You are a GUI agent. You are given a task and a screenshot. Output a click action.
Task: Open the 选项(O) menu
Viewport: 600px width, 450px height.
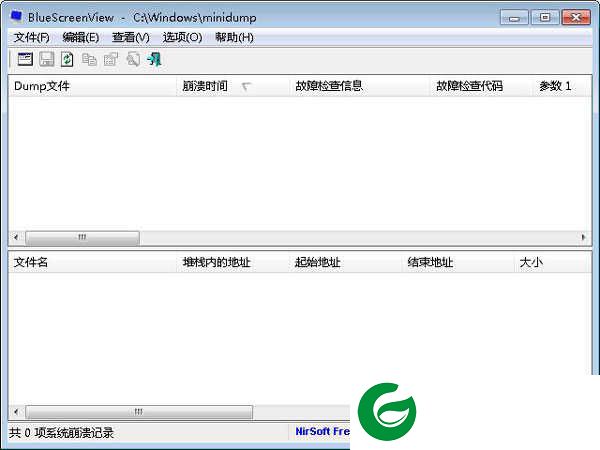point(182,38)
